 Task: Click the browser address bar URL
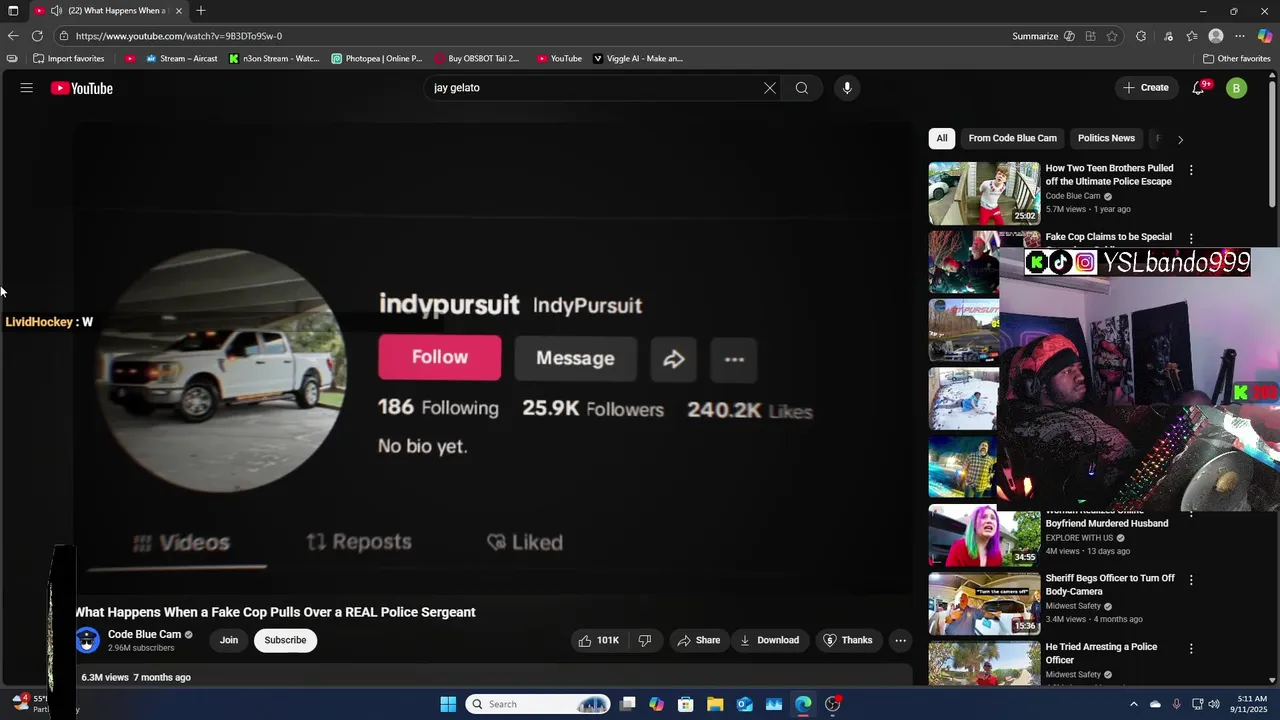(x=178, y=36)
